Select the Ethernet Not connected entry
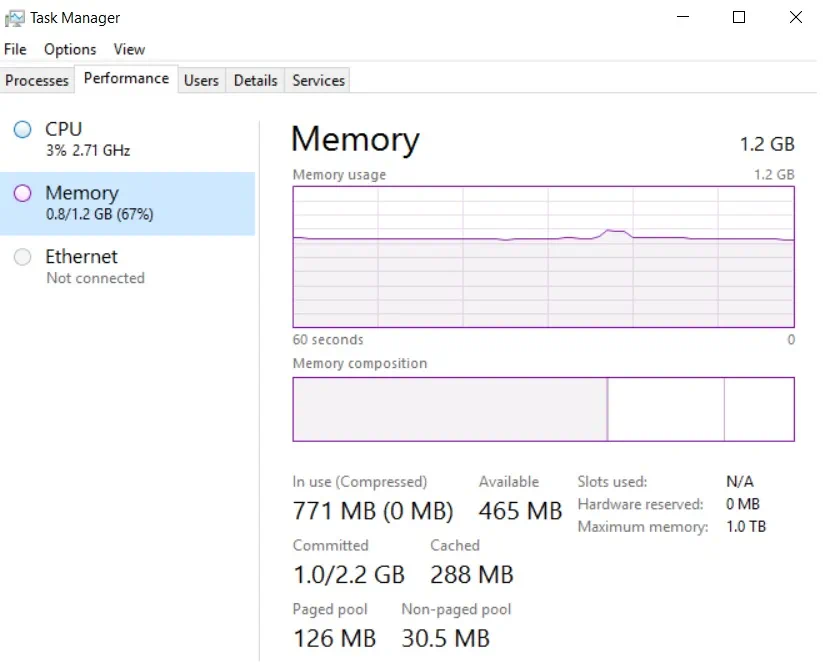 pyautogui.click(x=95, y=267)
